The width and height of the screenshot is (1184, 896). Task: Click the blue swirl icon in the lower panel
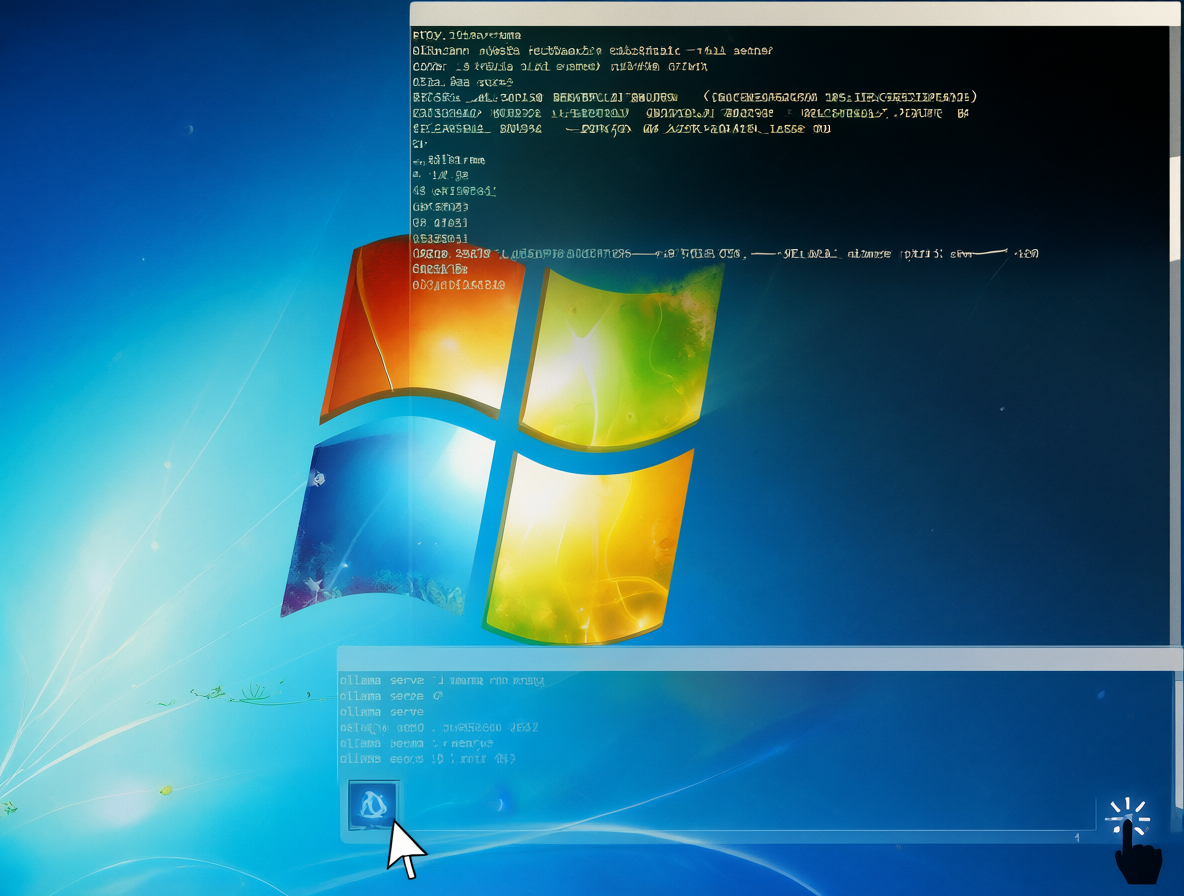click(x=373, y=805)
